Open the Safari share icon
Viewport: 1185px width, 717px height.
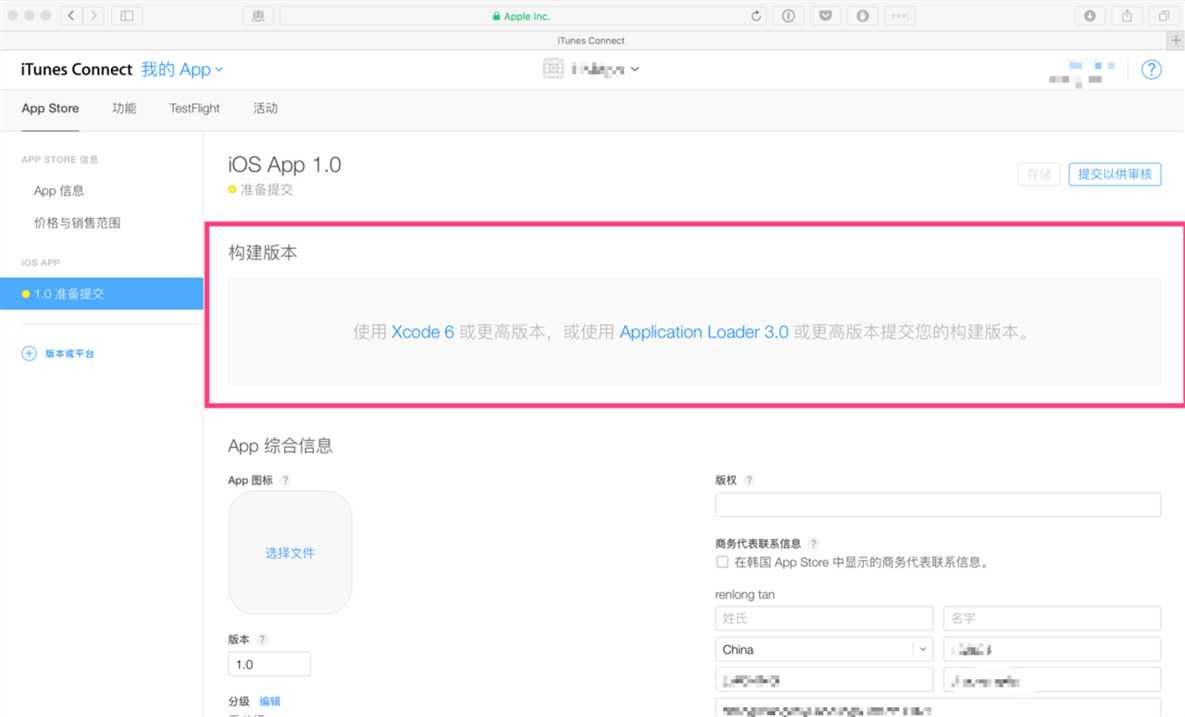pos(1127,16)
